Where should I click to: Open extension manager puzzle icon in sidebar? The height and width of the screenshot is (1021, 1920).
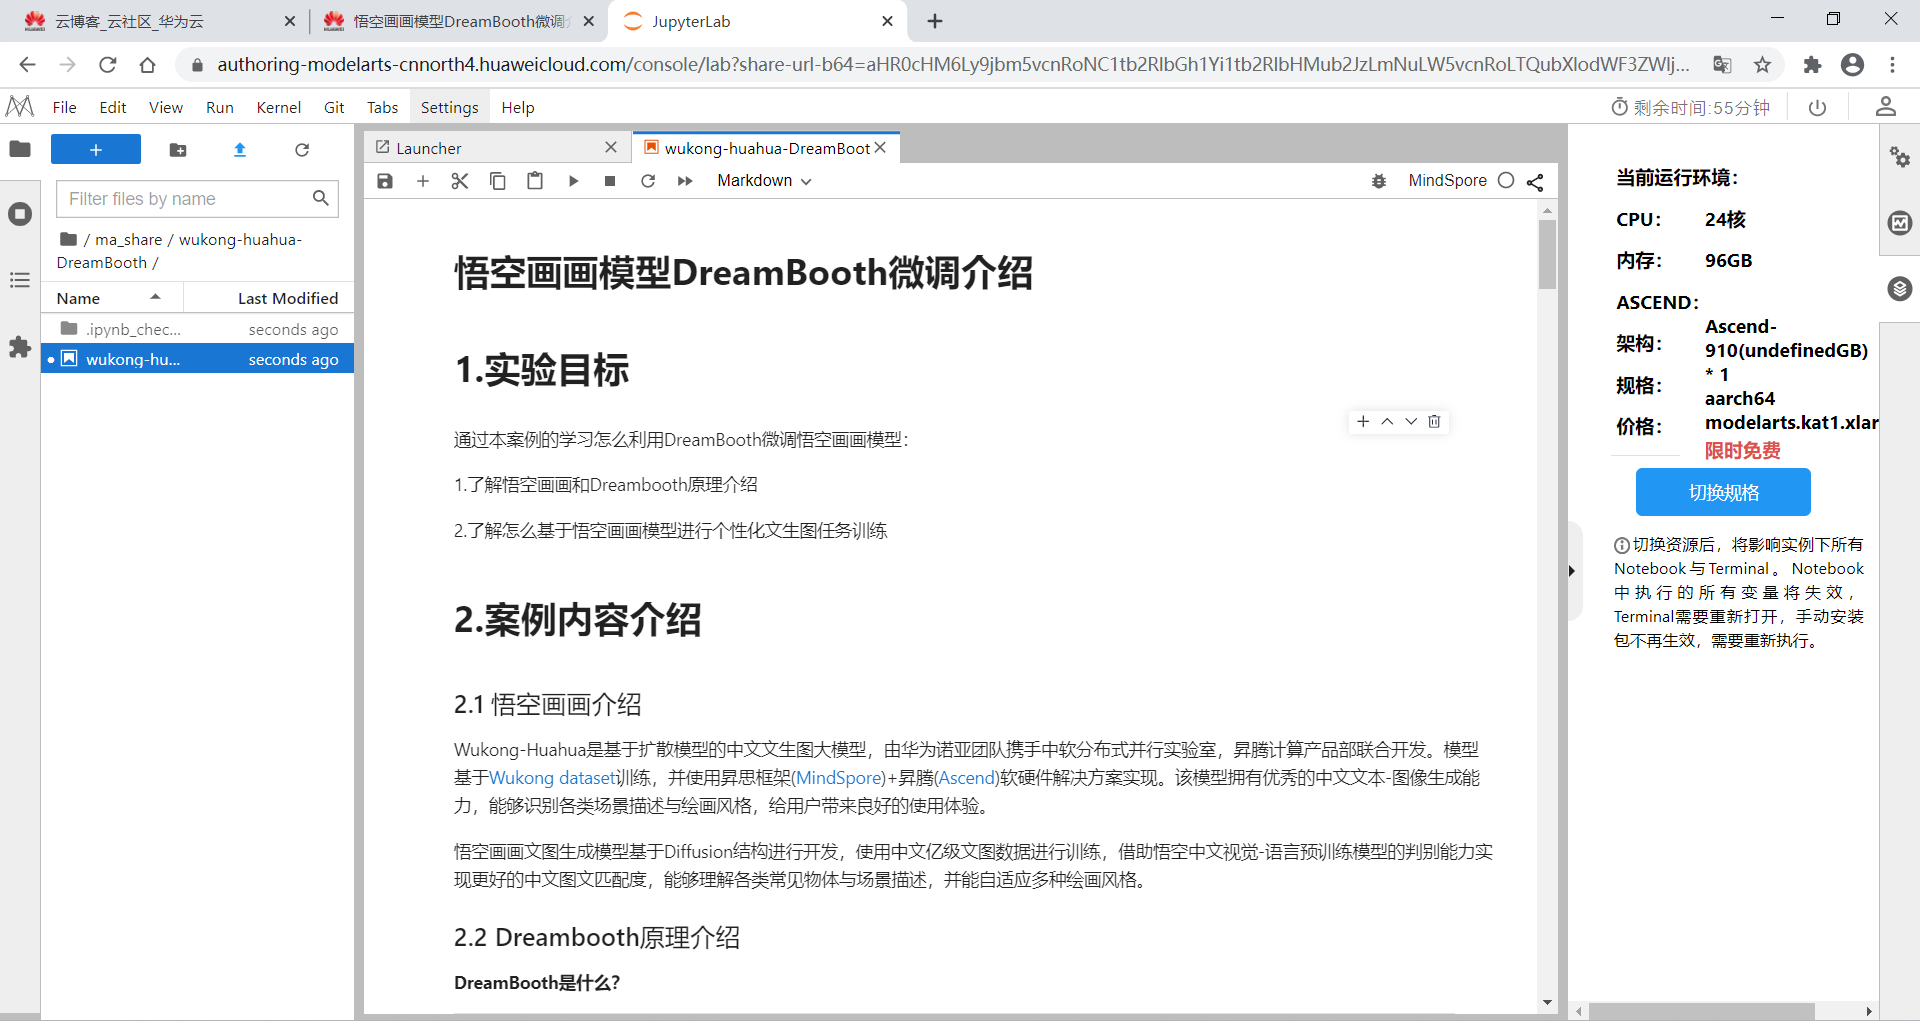pos(20,346)
